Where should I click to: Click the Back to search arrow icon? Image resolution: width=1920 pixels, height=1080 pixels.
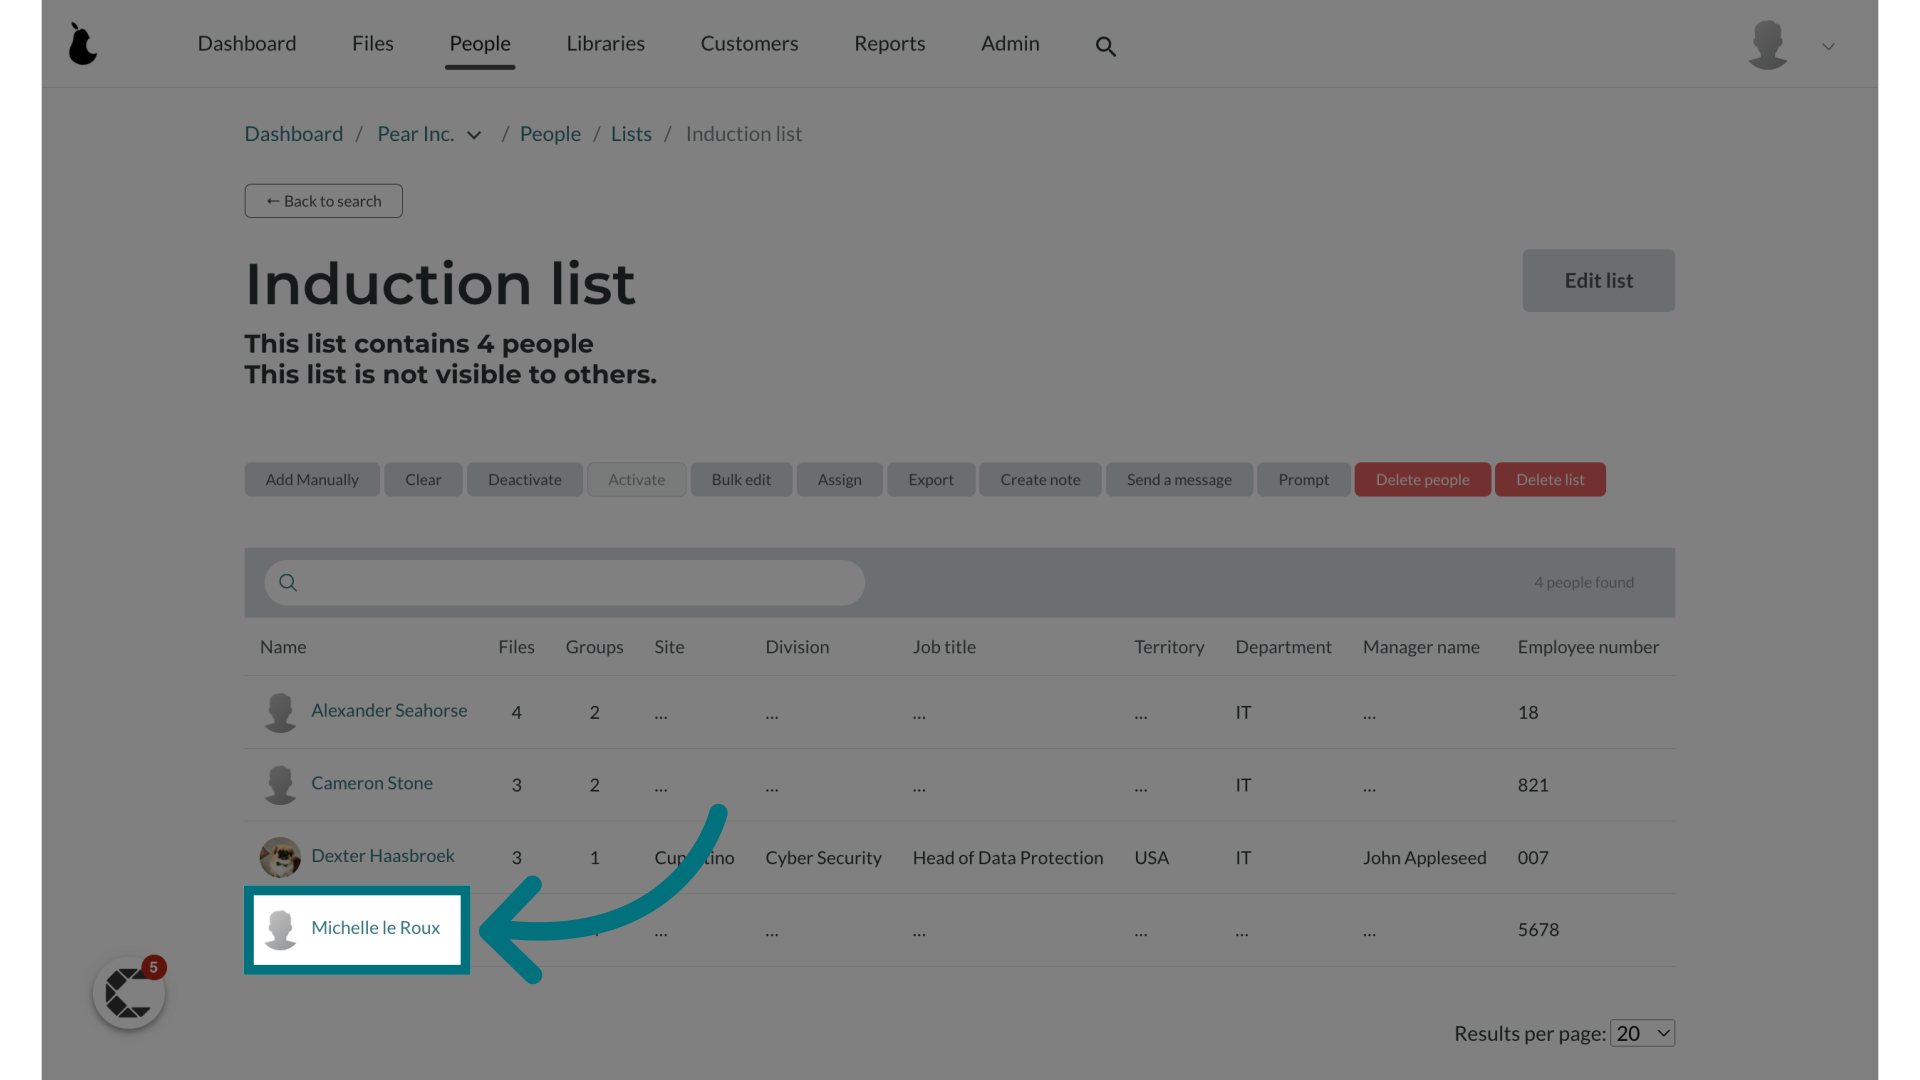270,202
